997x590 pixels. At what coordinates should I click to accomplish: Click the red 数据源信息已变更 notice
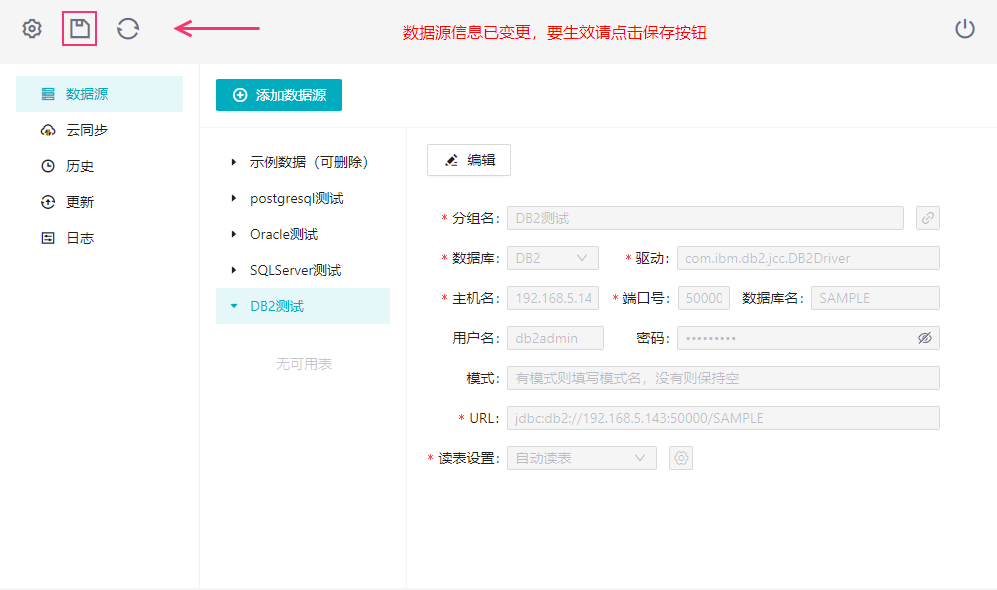coord(554,33)
